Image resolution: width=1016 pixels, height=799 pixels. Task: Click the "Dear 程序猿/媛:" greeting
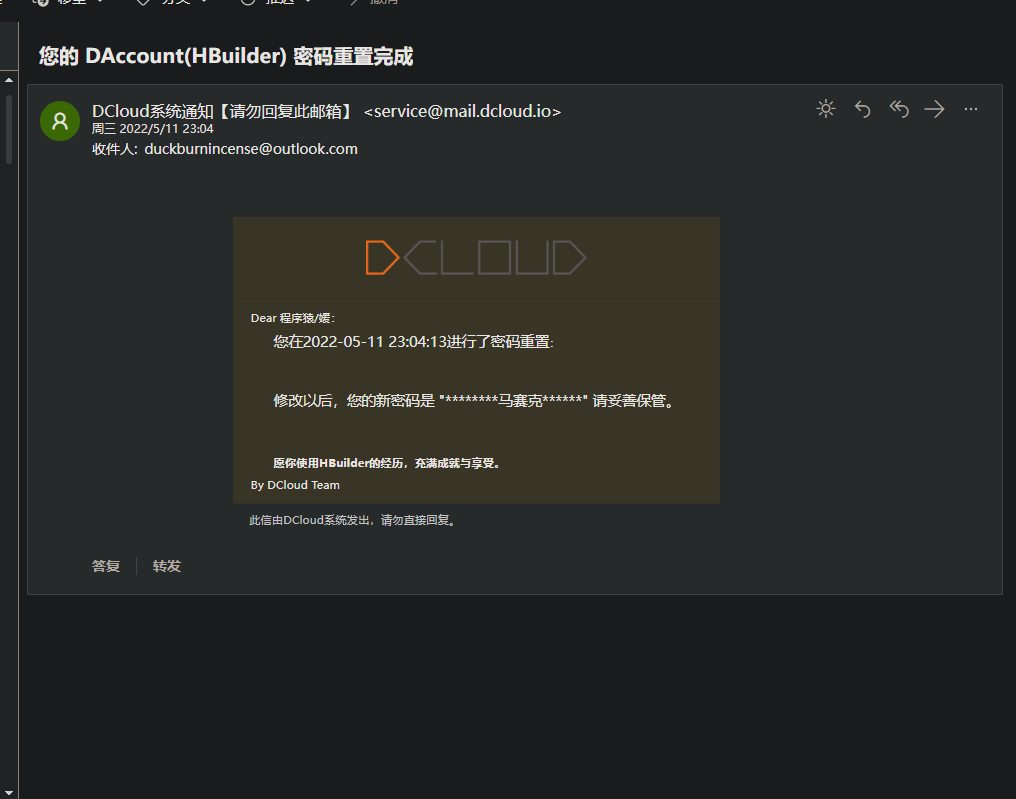click(293, 318)
